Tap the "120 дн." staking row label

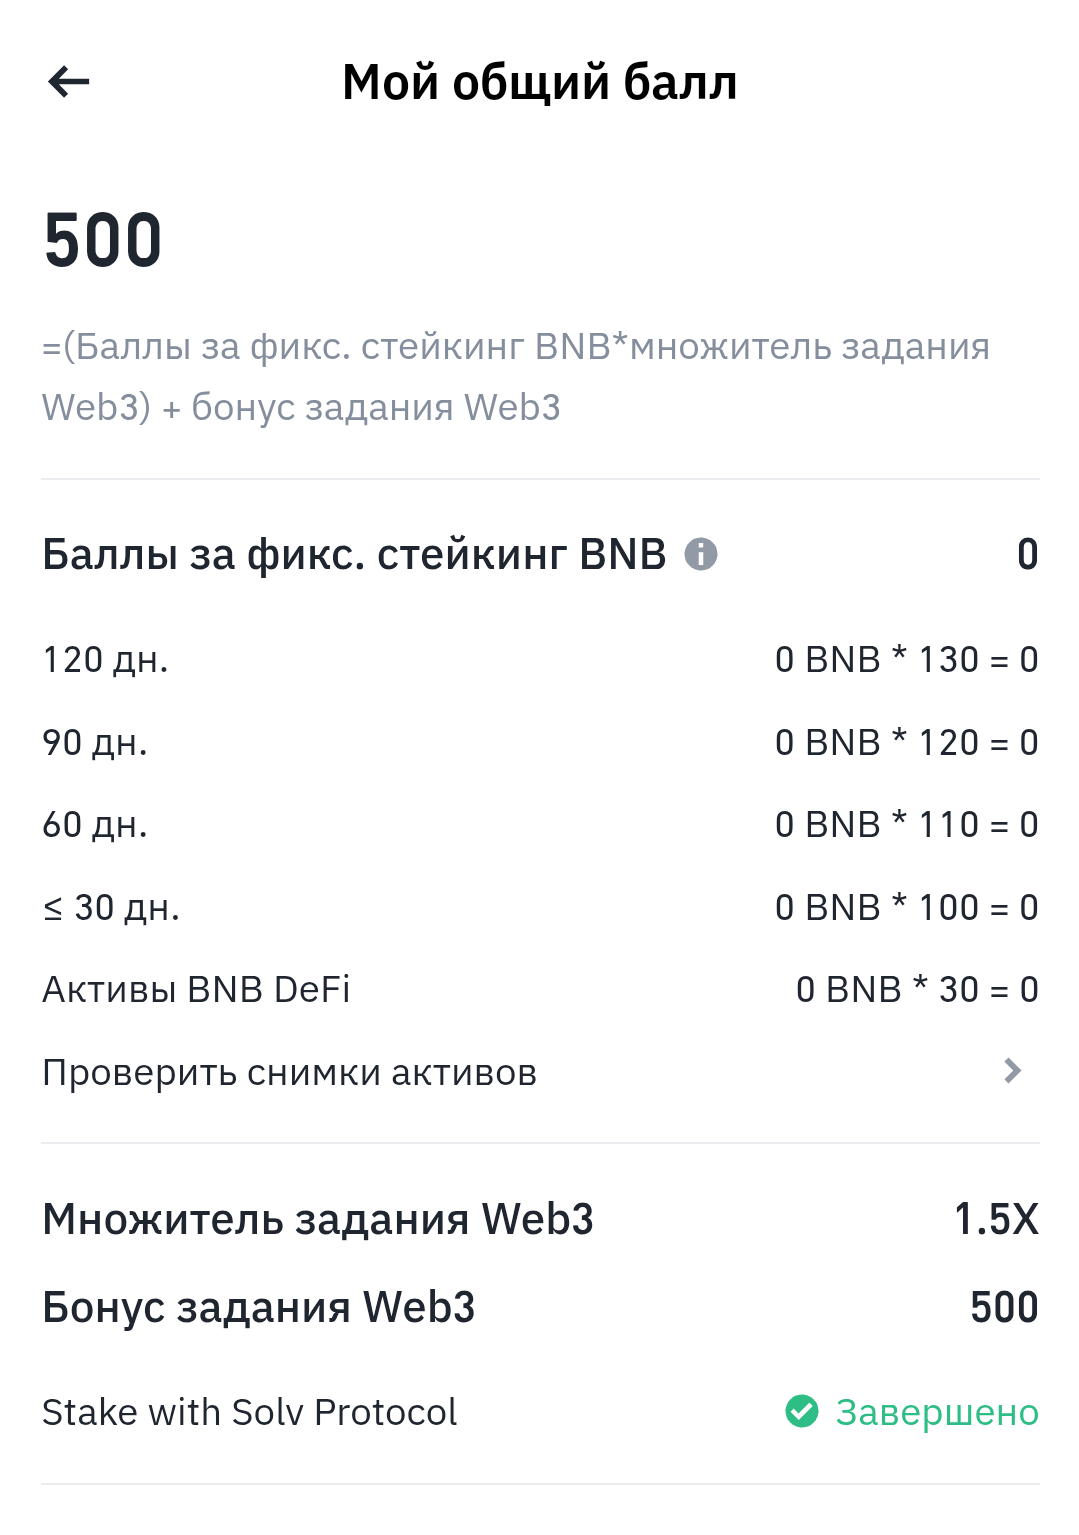click(x=105, y=660)
